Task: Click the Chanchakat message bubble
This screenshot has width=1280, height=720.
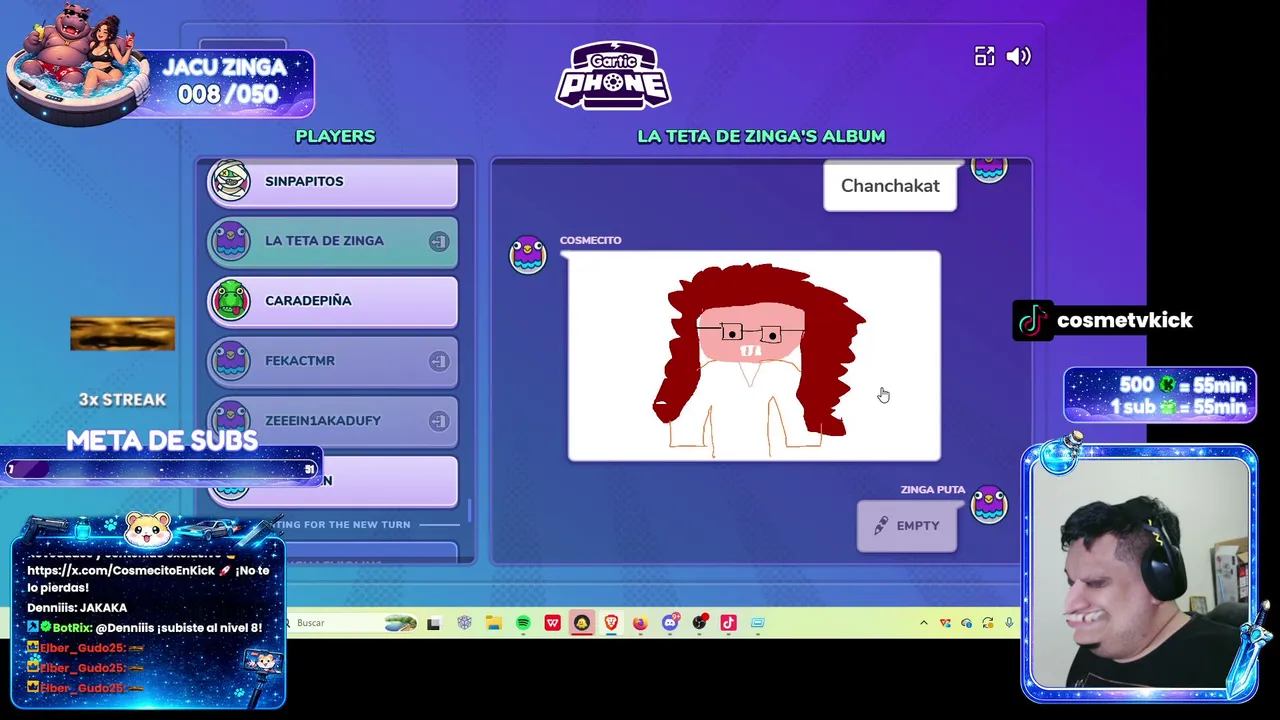Action: [890, 186]
